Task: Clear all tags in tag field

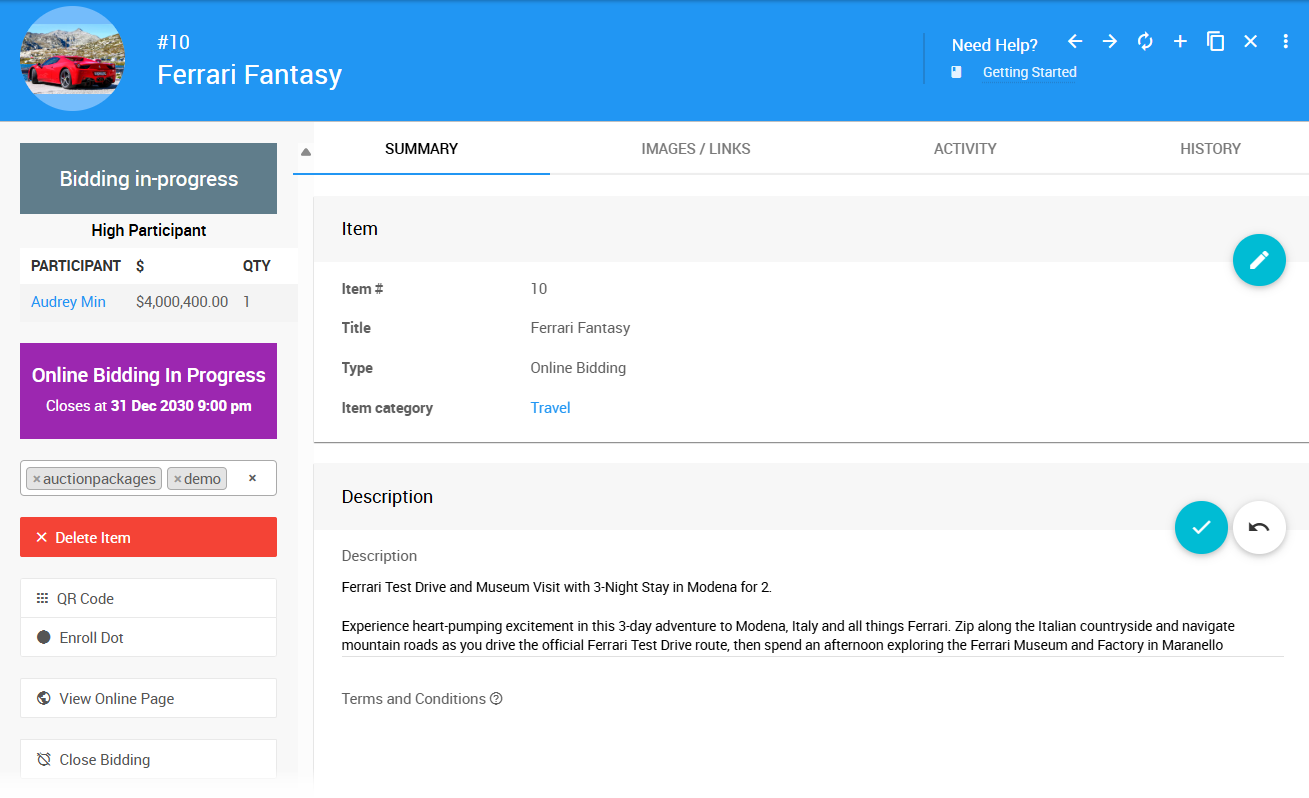Action: pos(252,478)
